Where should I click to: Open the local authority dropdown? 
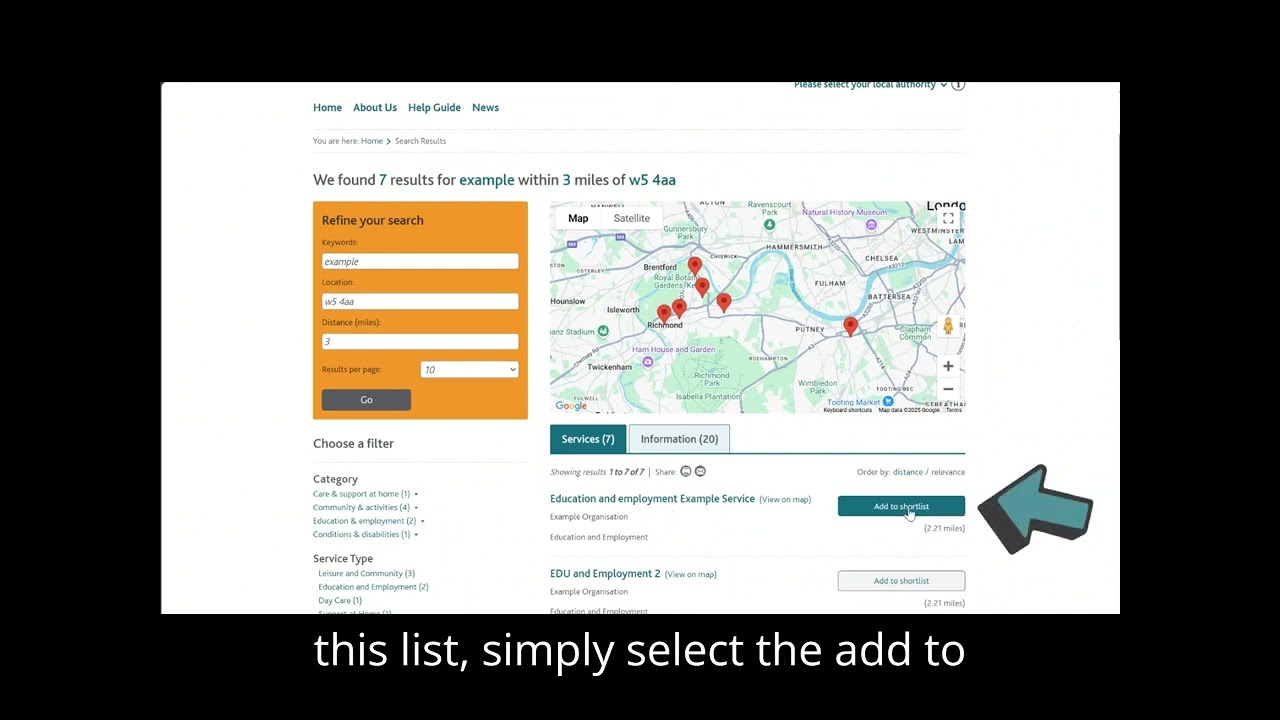pyautogui.click(x=870, y=85)
